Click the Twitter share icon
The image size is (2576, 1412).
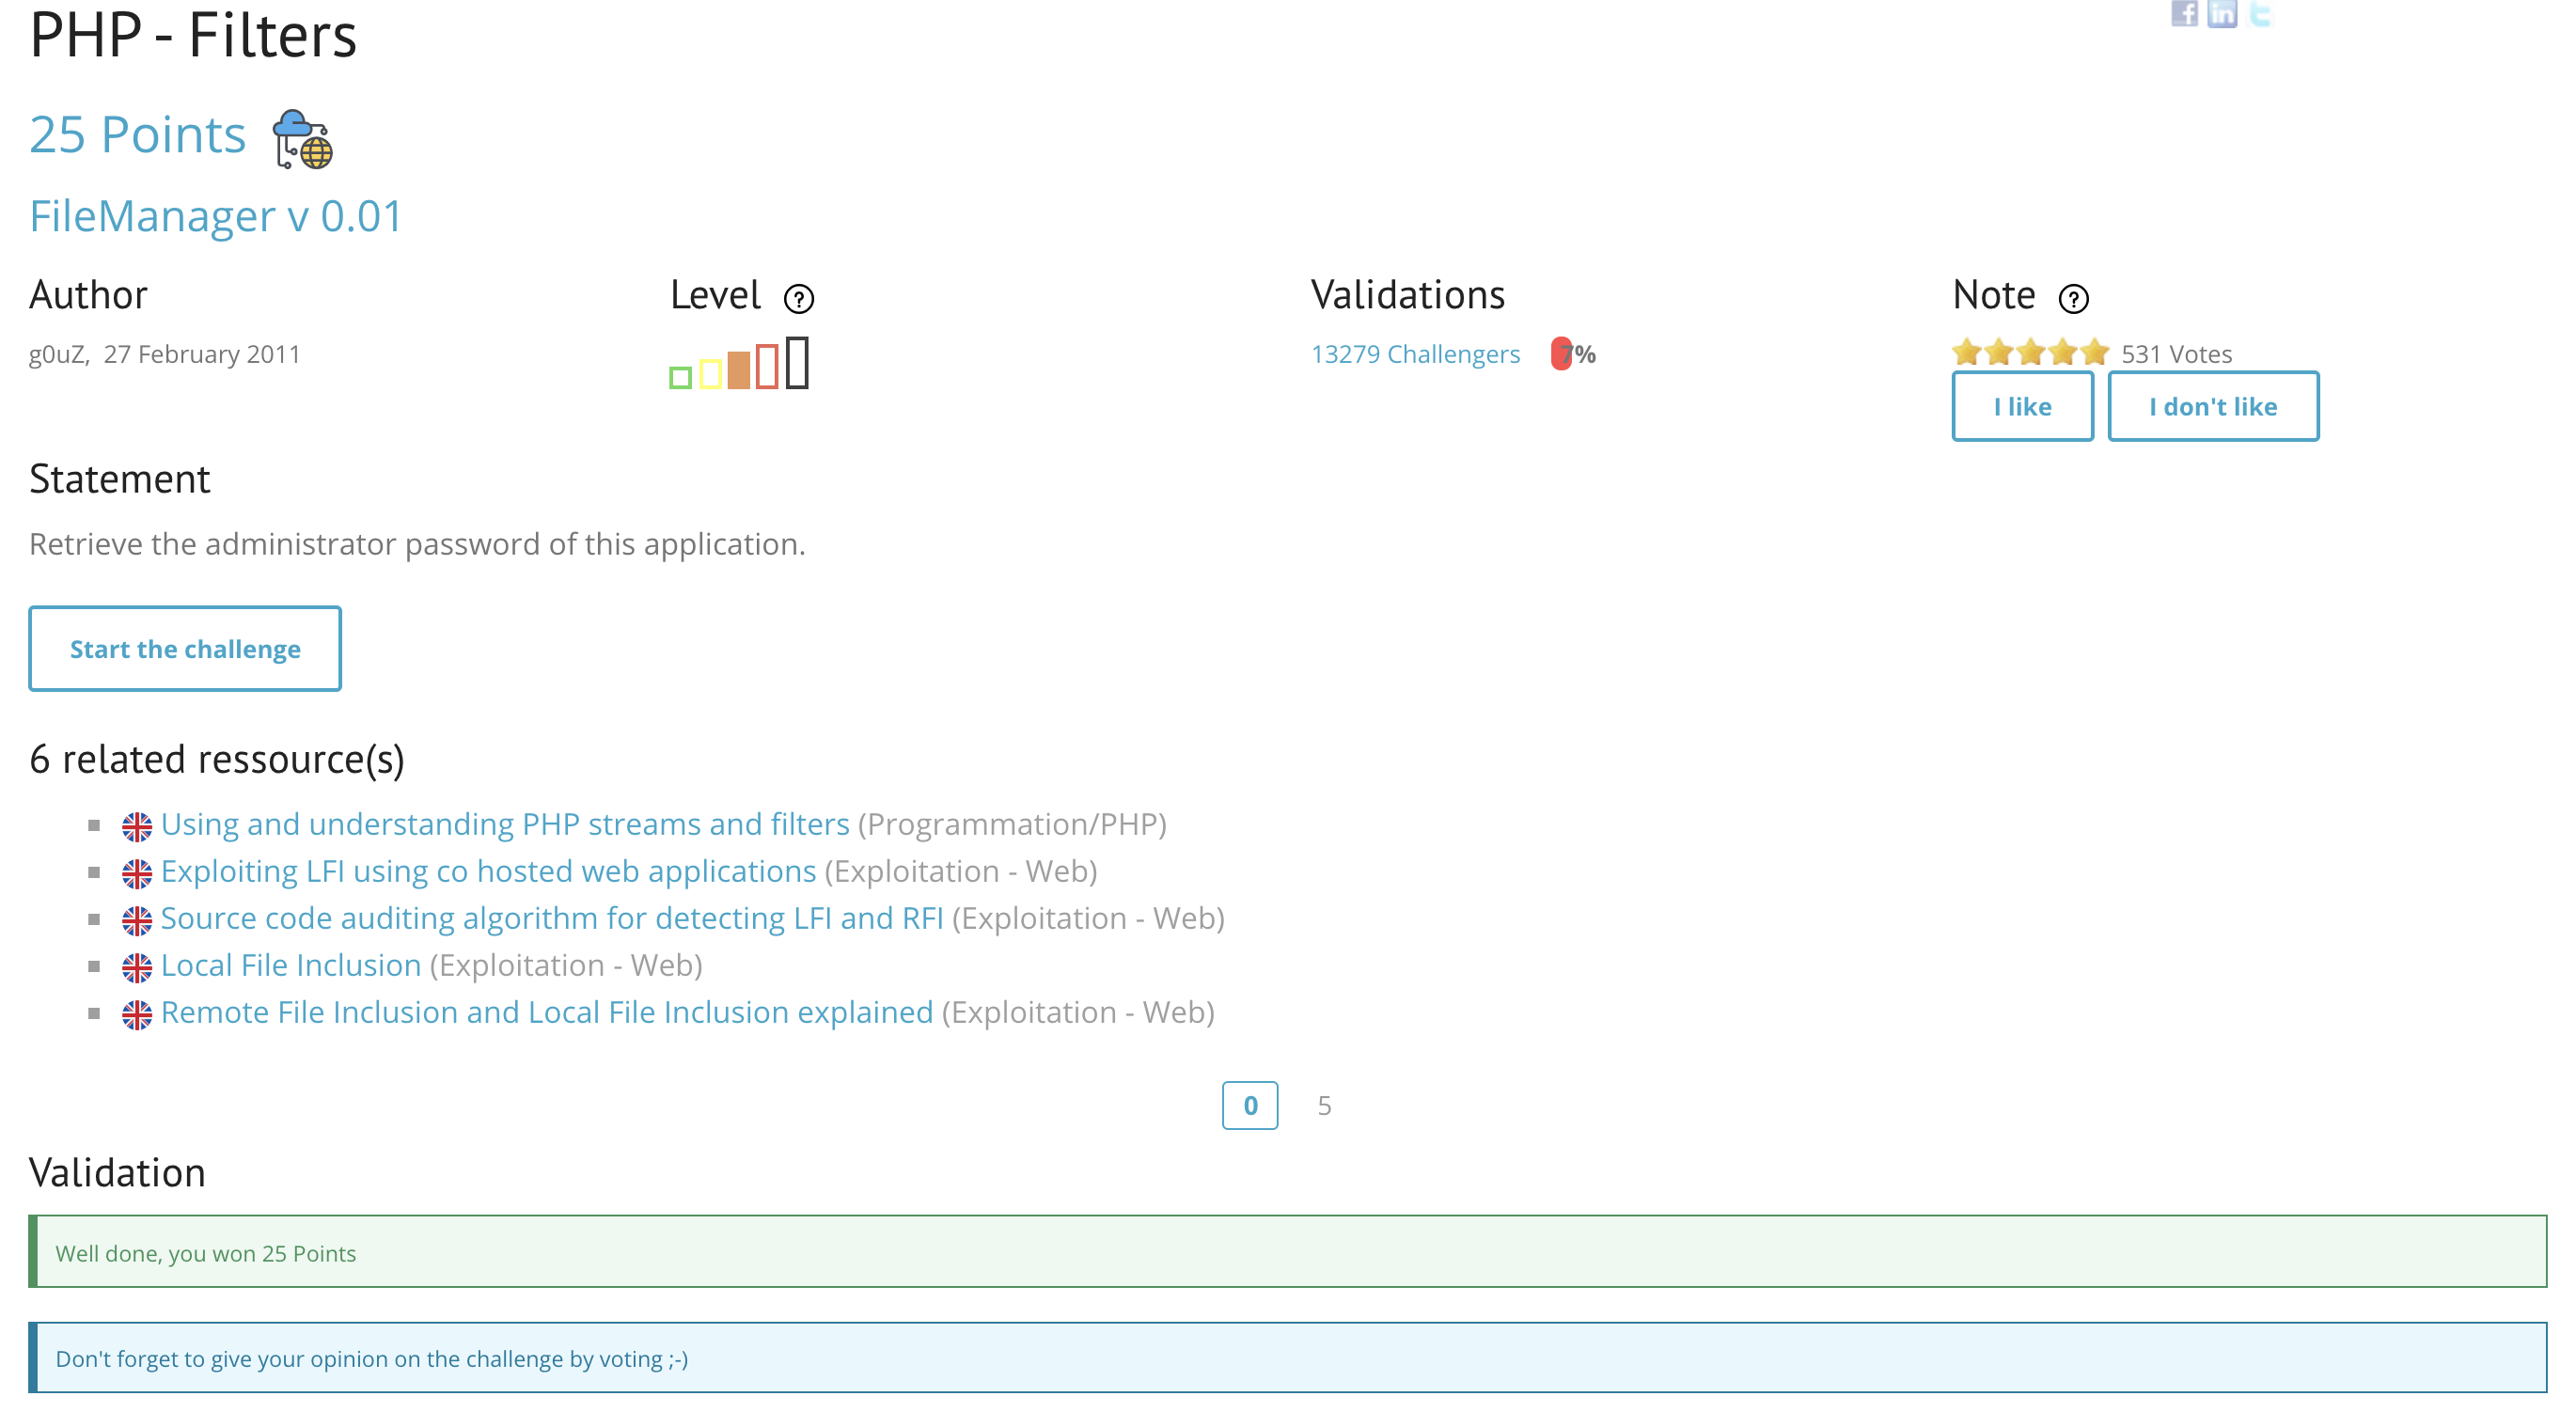click(x=2259, y=14)
